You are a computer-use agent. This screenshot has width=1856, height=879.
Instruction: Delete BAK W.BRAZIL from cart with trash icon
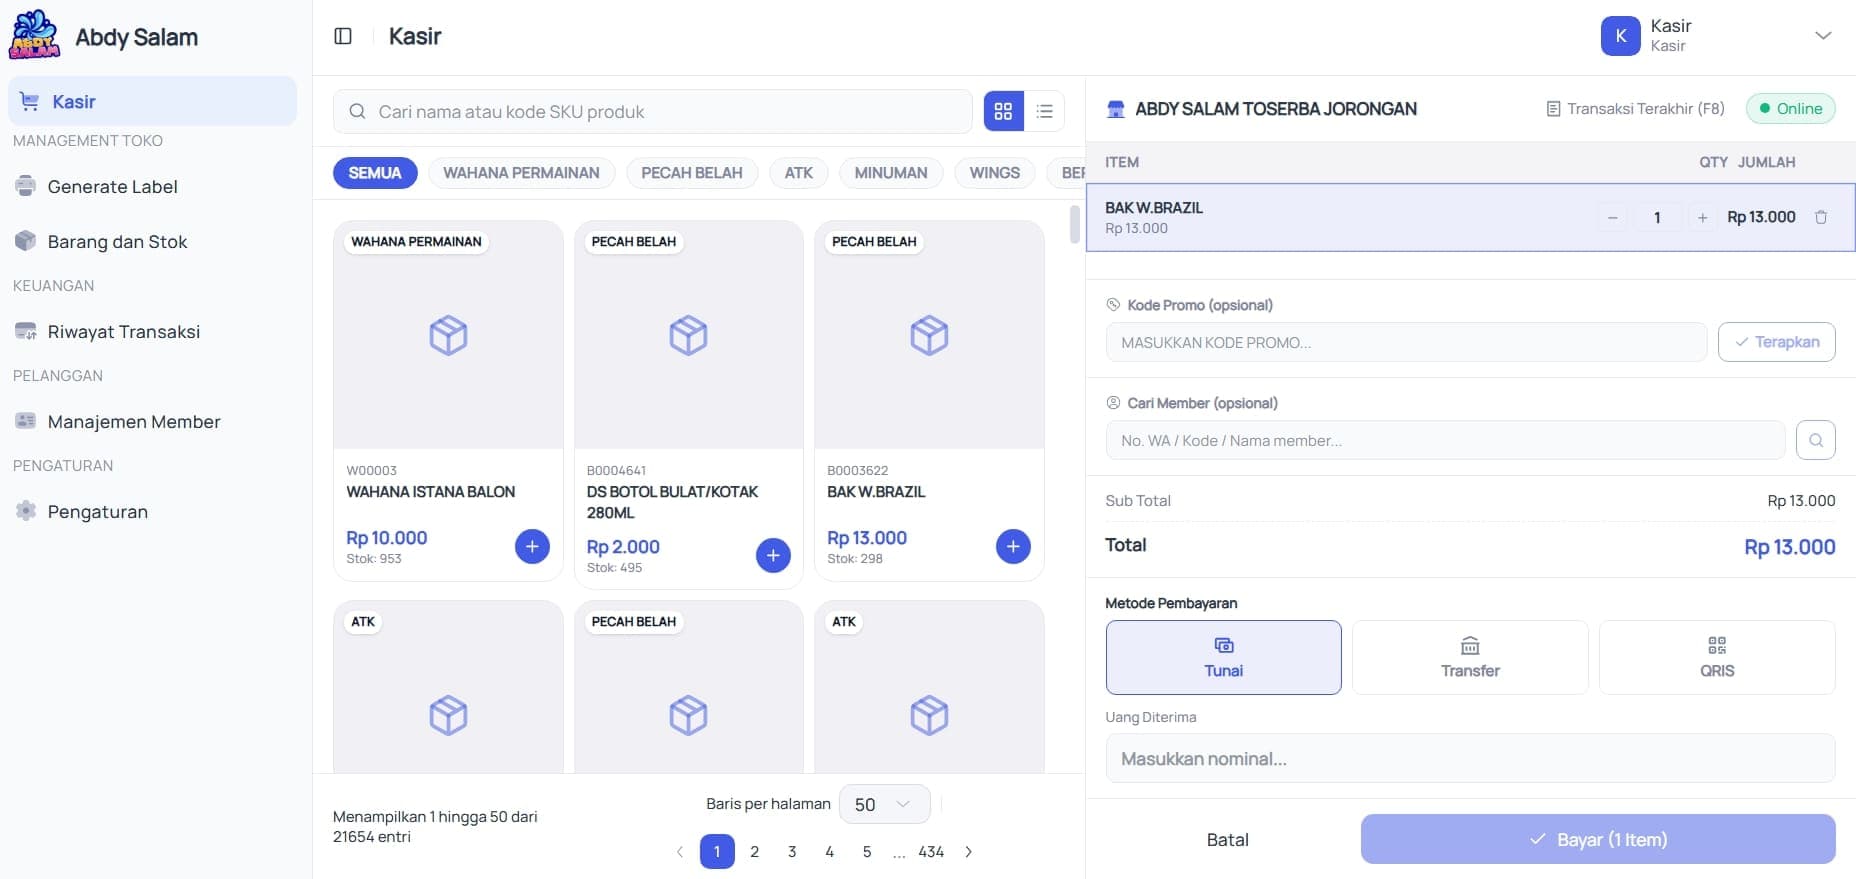click(1821, 217)
